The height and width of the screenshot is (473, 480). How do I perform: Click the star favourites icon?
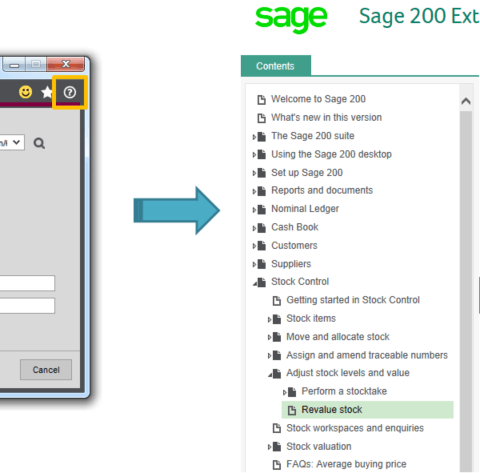tap(47, 92)
